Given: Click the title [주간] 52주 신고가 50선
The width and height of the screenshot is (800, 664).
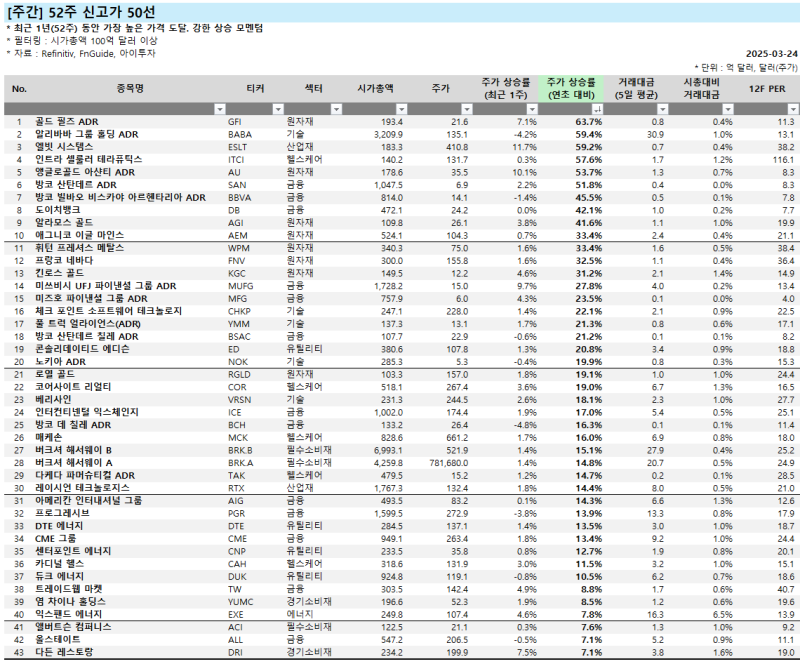Looking at the screenshot, I should tap(82, 12).
